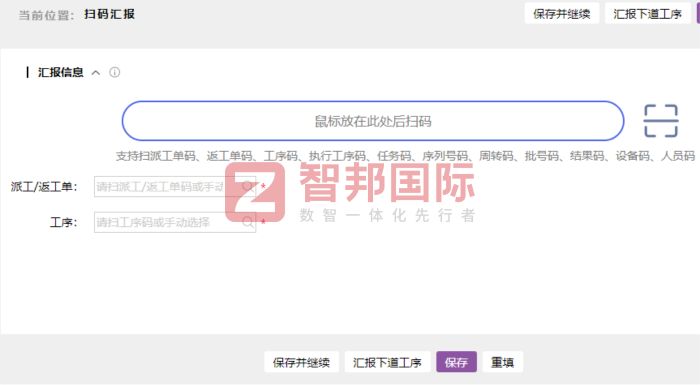Click bottom 保存并继续 button
This screenshot has height=385, width=700.
coord(301,362)
